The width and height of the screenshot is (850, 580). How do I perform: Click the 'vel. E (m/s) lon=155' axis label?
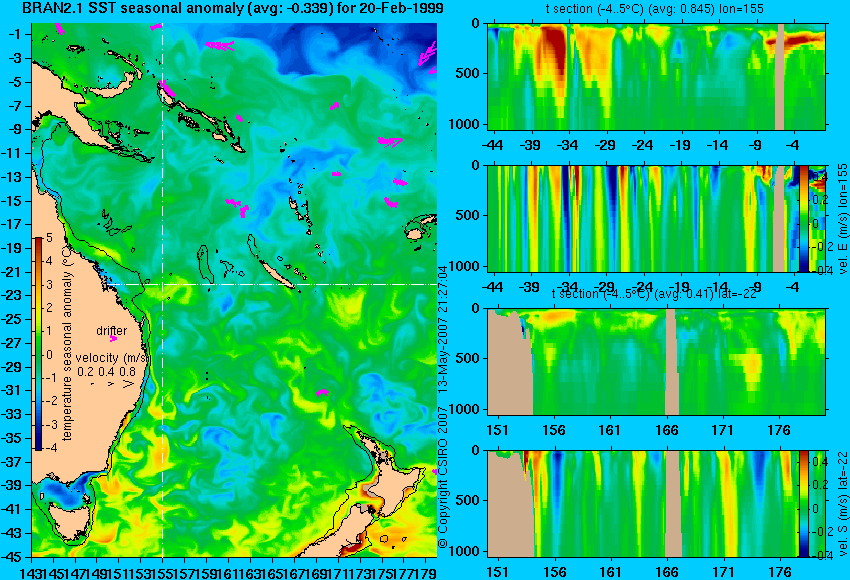tap(842, 219)
